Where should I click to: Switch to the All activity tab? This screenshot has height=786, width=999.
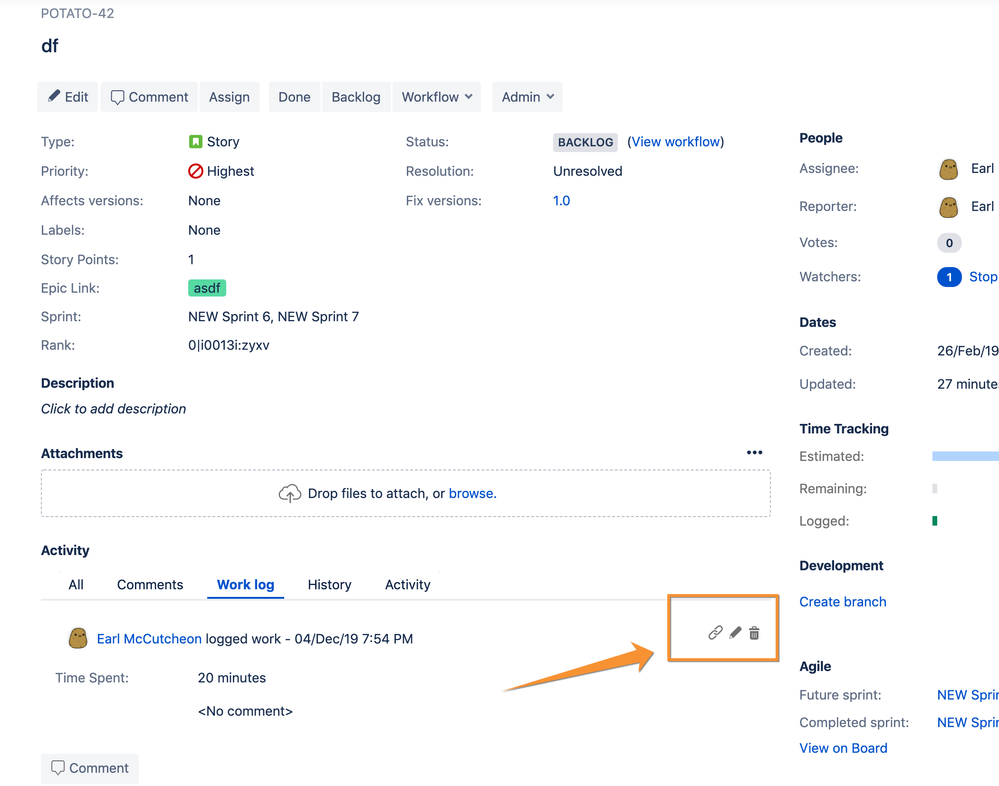point(76,585)
